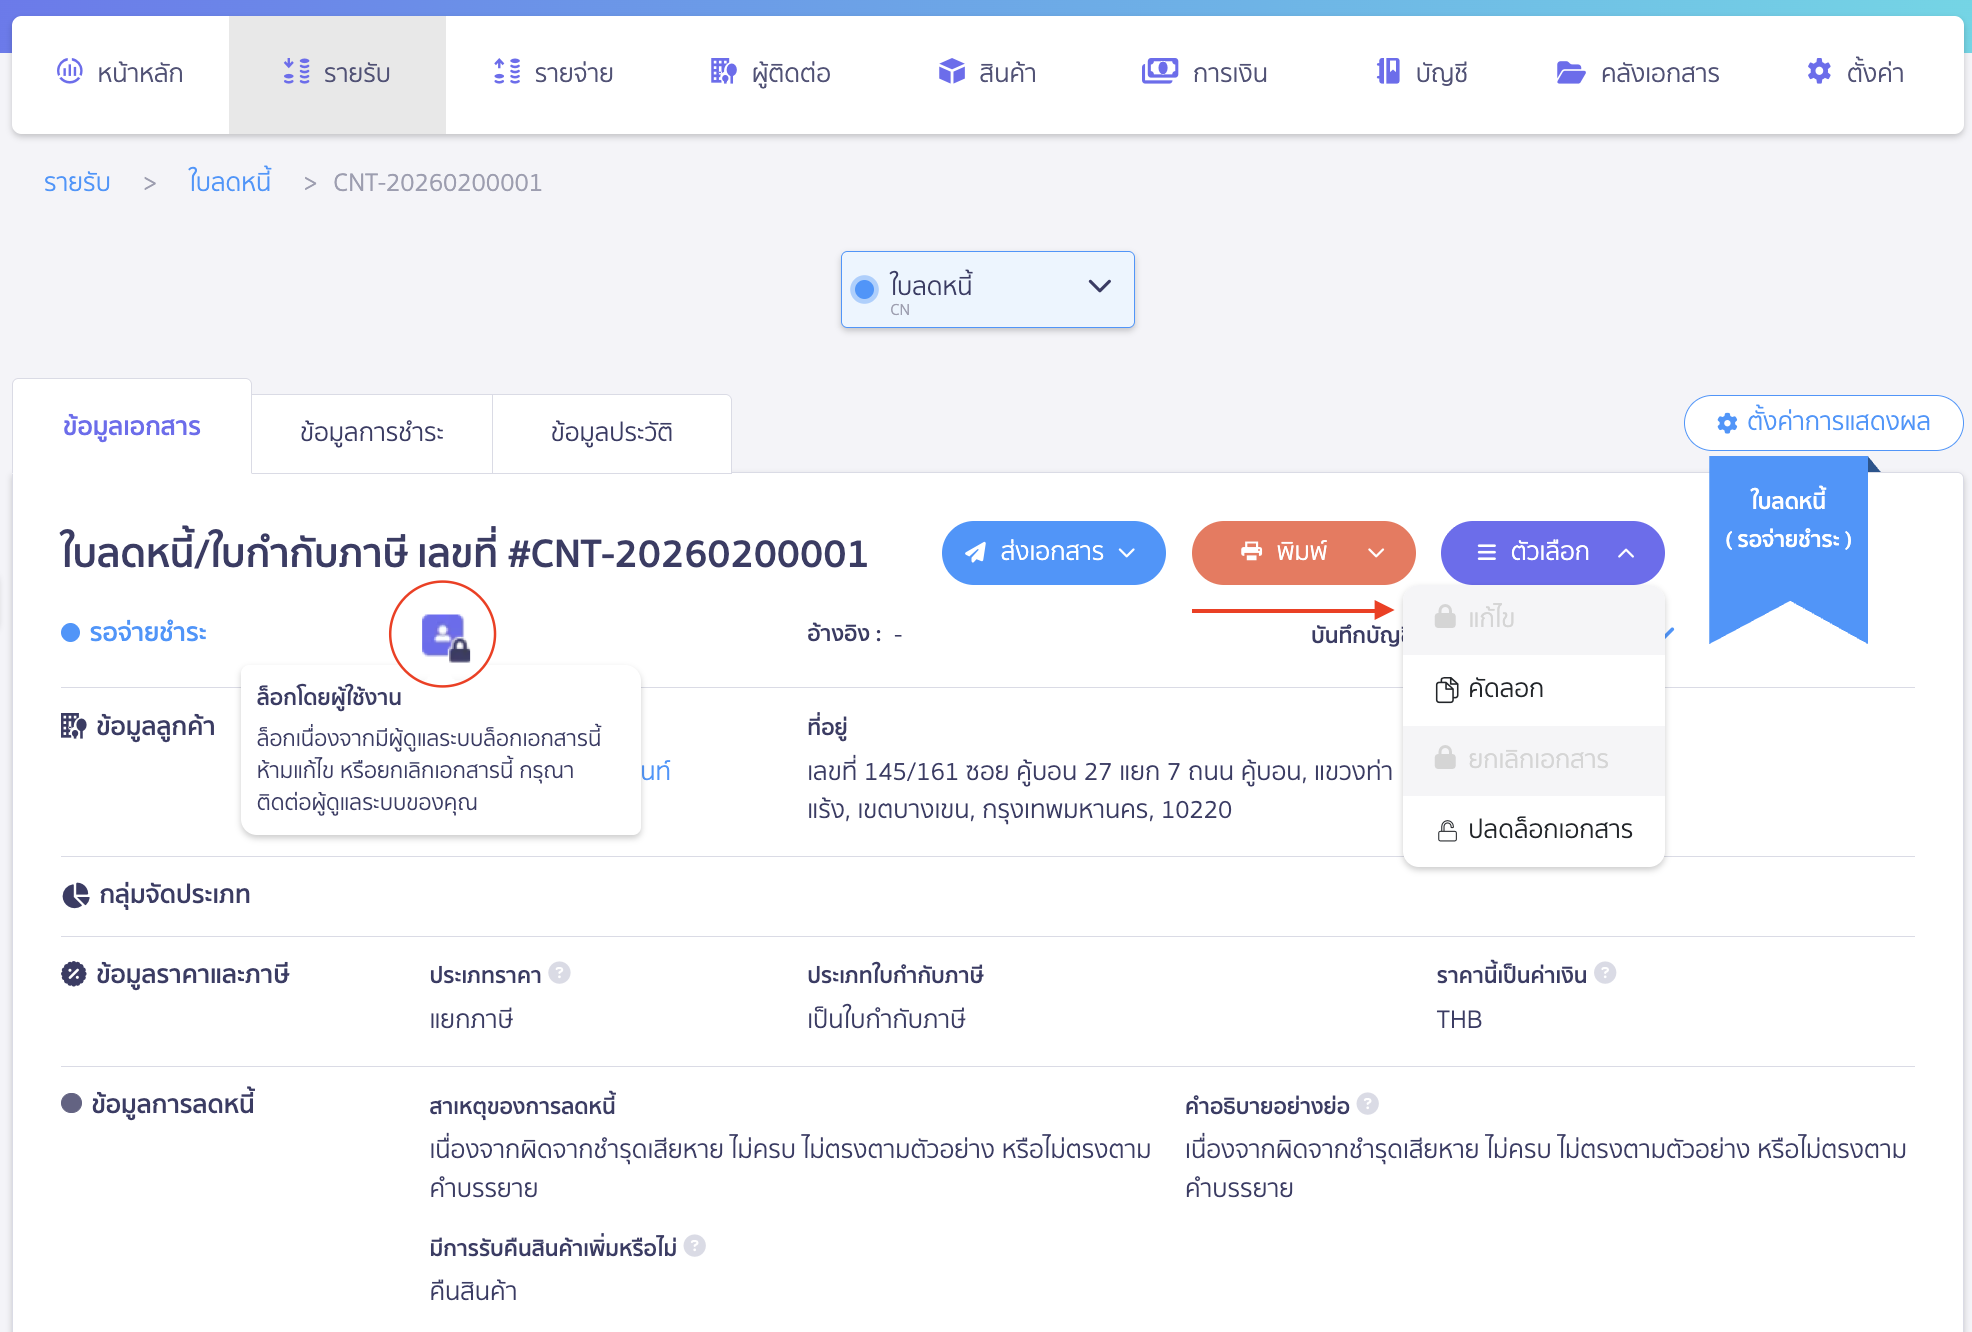Open the หน้าหลัก dashboard icon
1972x1332 pixels.
70,72
